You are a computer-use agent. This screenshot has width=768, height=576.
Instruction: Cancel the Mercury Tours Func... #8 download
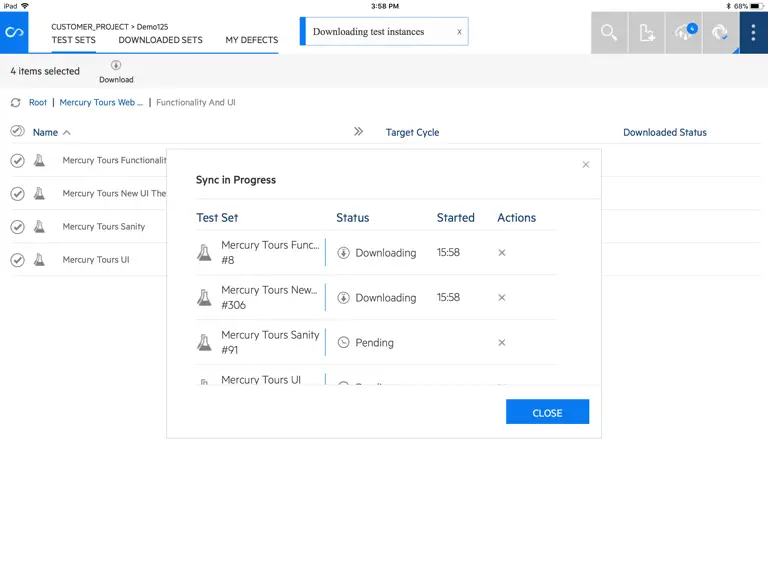pyautogui.click(x=502, y=253)
